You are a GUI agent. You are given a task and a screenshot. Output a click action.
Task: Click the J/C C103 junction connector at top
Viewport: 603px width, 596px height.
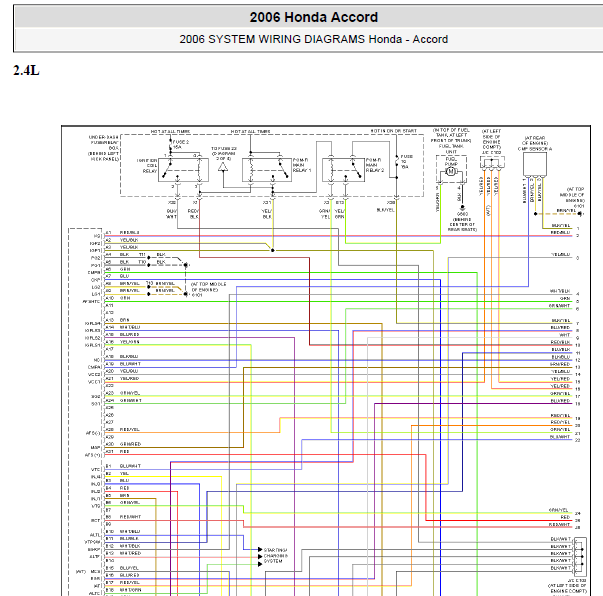point(492,163)
